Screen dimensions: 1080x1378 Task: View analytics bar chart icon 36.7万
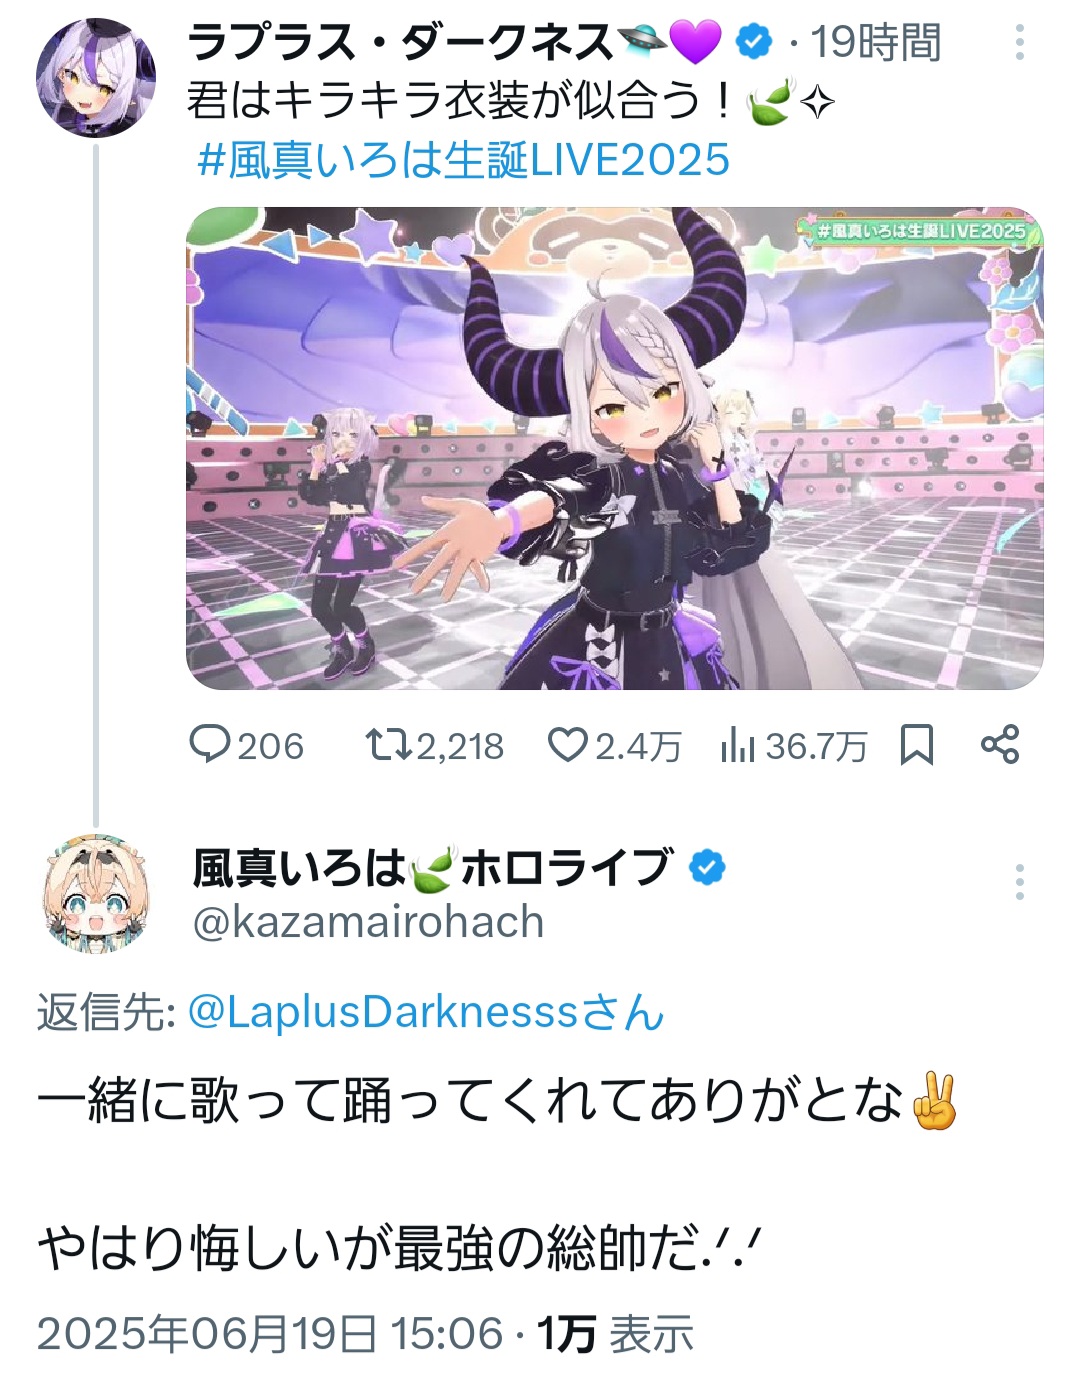coord(737,745)
